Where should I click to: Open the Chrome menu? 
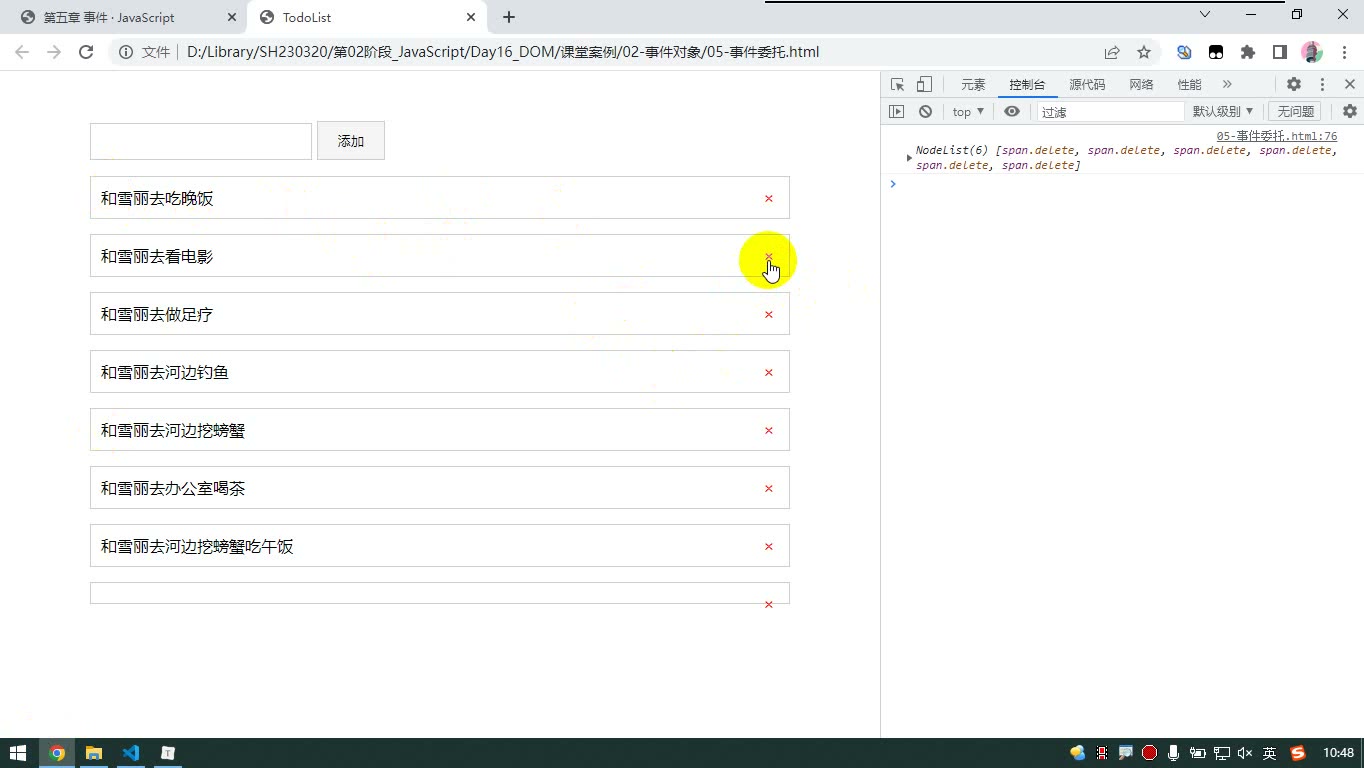(x=1342, y=52)
